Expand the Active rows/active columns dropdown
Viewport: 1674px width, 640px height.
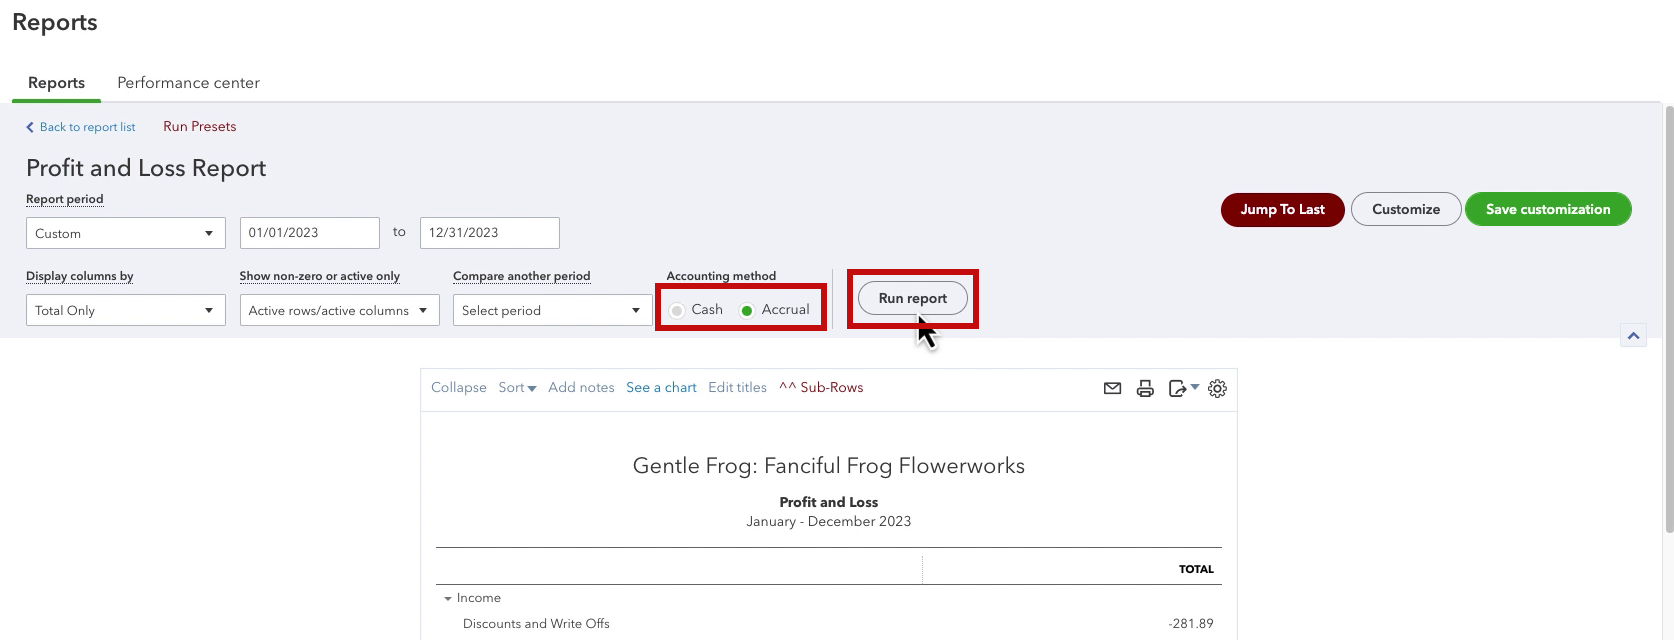340,310
